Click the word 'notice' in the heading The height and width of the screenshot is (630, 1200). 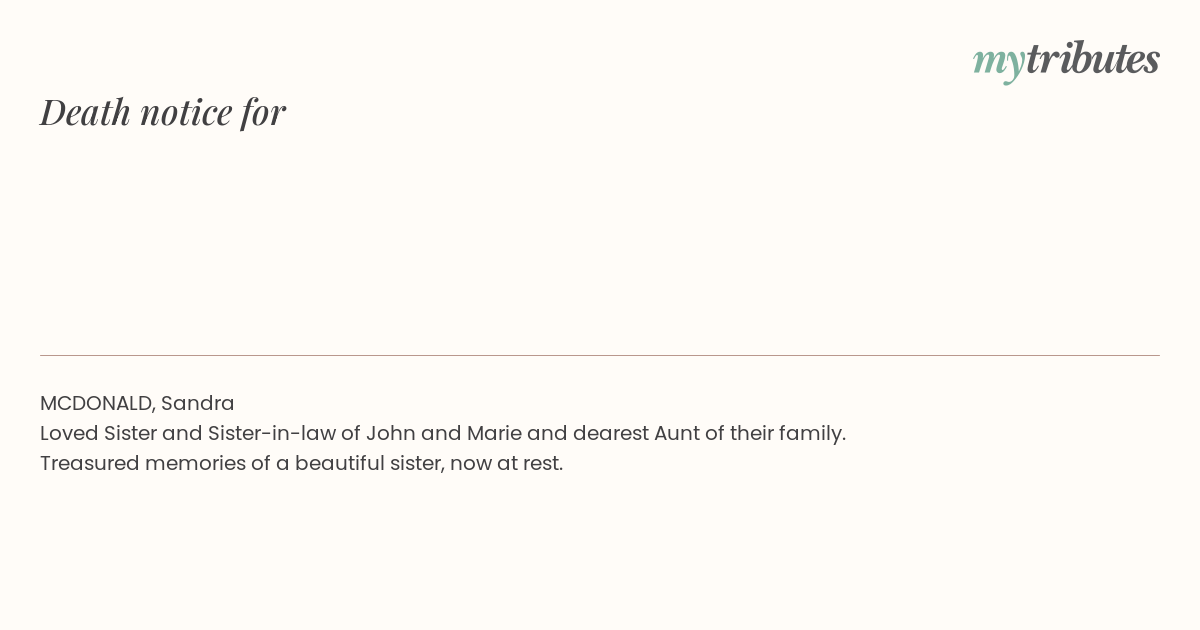(186, 113)
